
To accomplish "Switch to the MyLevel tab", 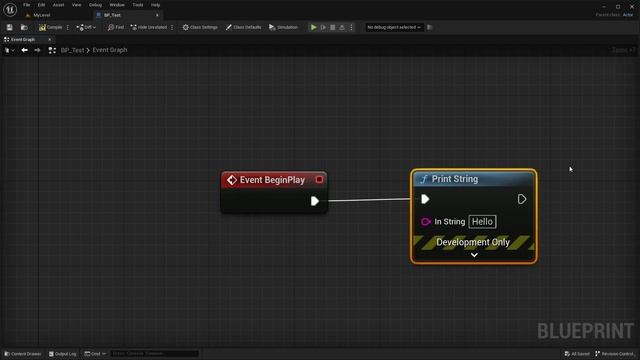I will 41,15.
